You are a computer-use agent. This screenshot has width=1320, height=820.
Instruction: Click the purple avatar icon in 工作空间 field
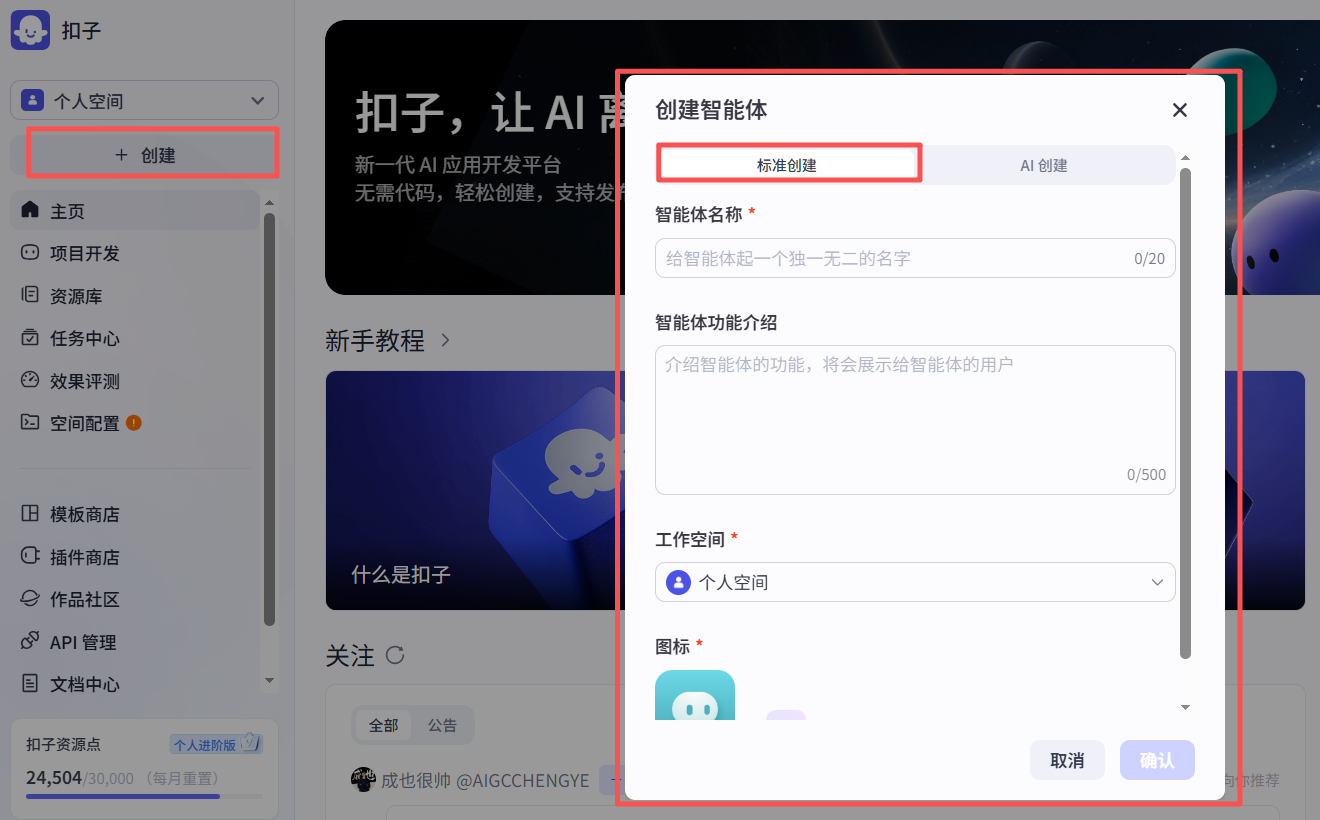point(678,582)
